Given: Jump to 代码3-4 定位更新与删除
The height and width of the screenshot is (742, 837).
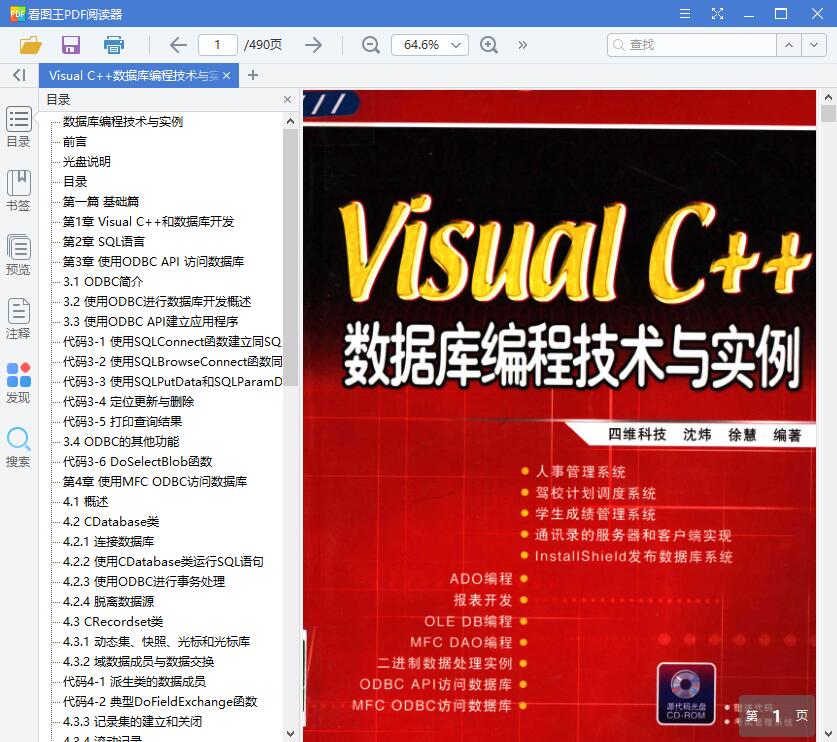Looking at the screenshot, I should point(129,402).
